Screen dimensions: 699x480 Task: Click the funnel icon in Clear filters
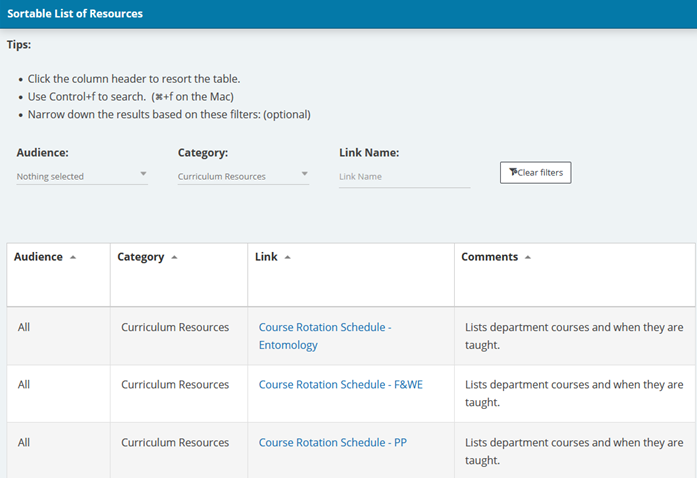point(512,173)
